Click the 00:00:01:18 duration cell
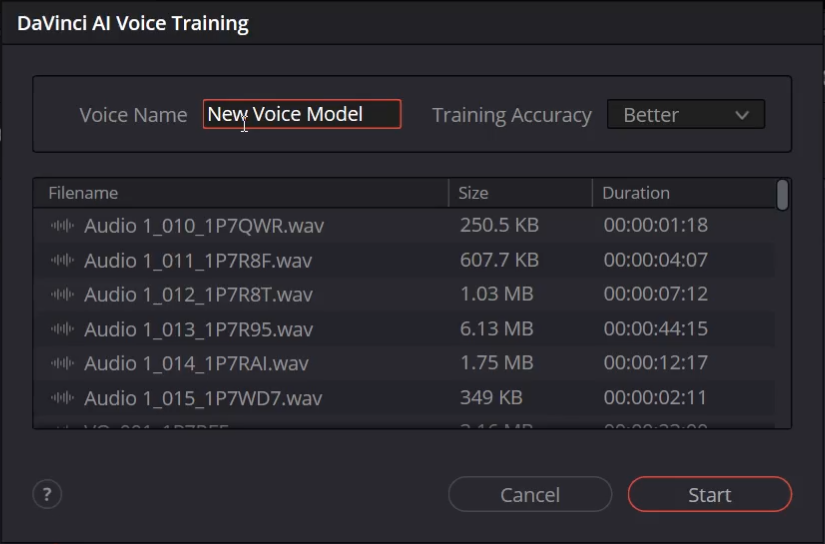This screenshot has width=825, height=544. click(x=656, y=225)
